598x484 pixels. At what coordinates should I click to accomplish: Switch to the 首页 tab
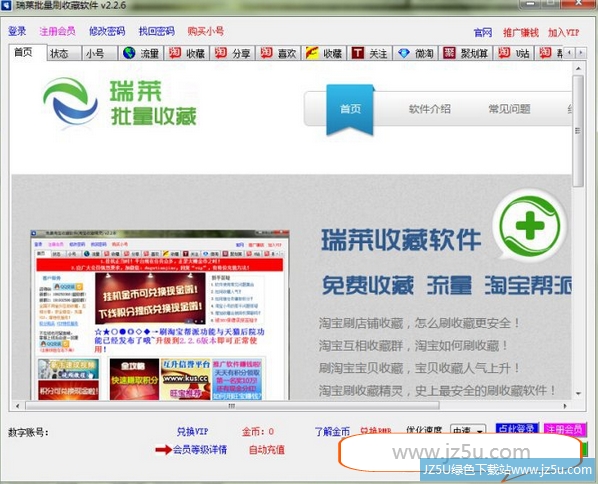27,52
